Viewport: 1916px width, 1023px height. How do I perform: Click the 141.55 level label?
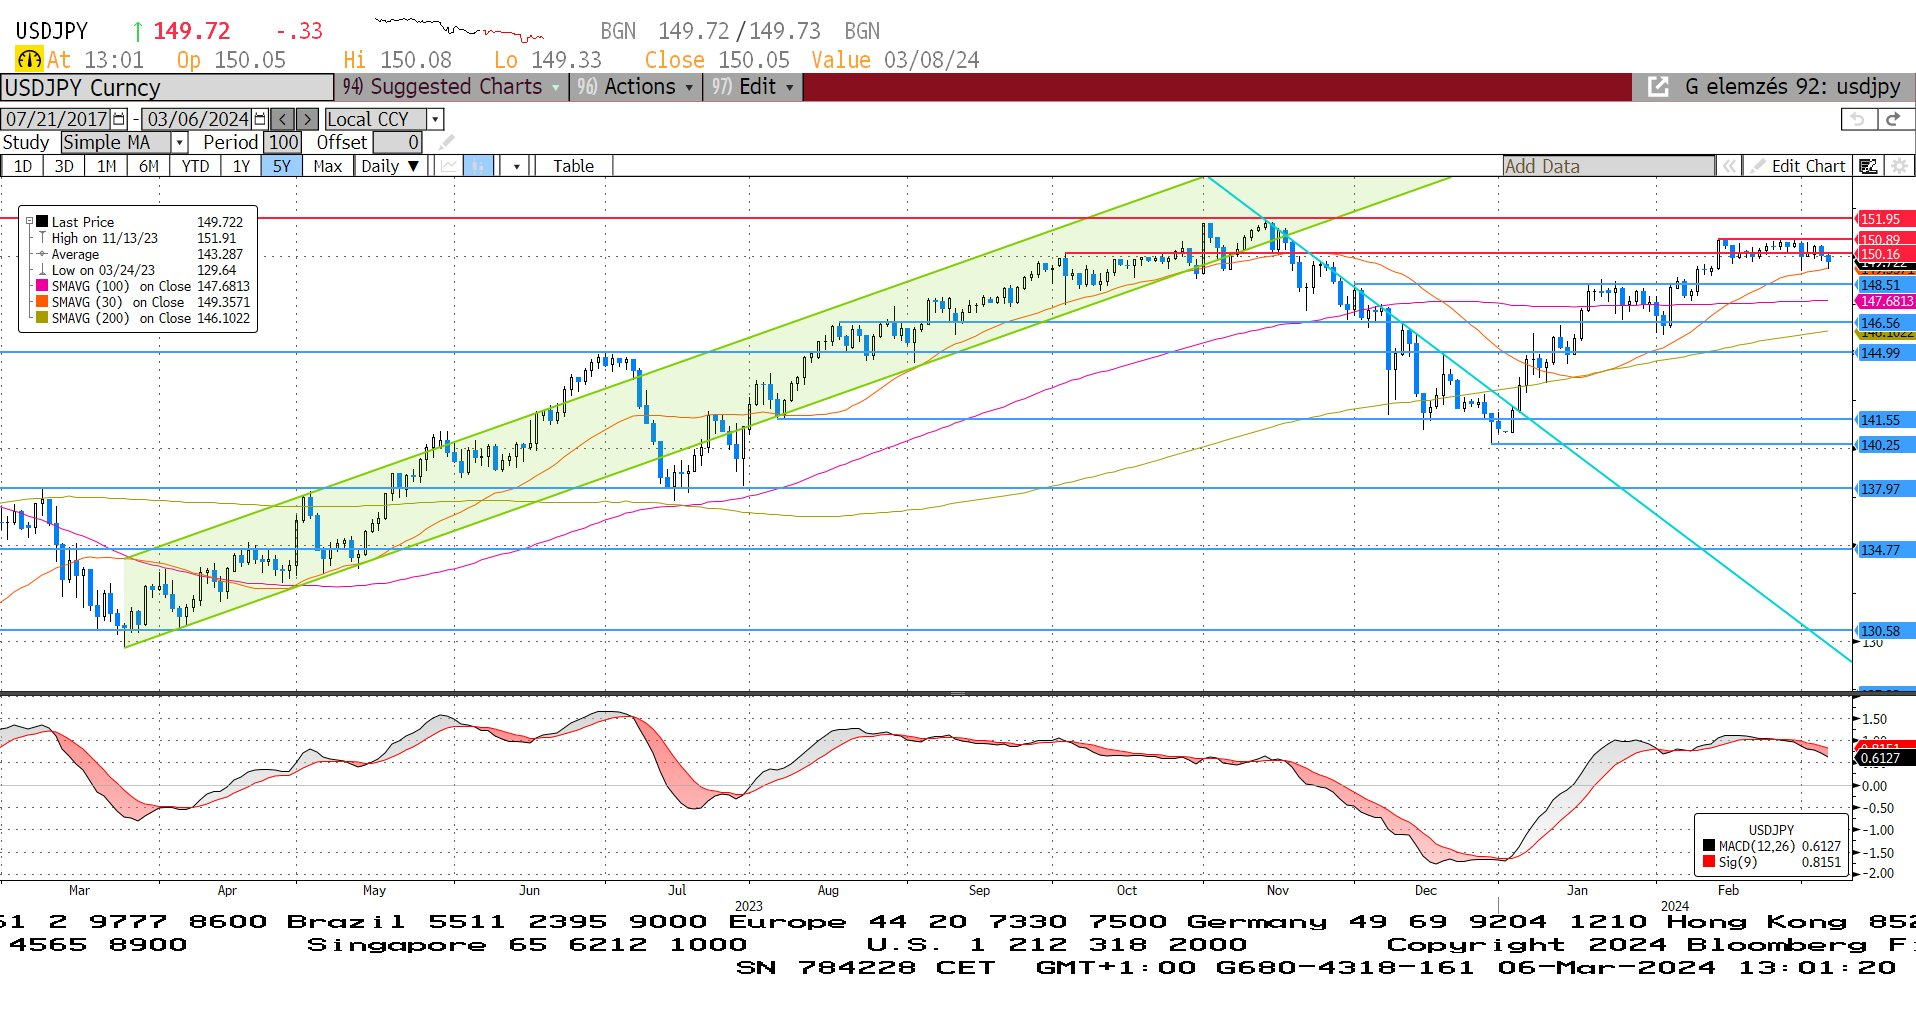coord(1884,420)
